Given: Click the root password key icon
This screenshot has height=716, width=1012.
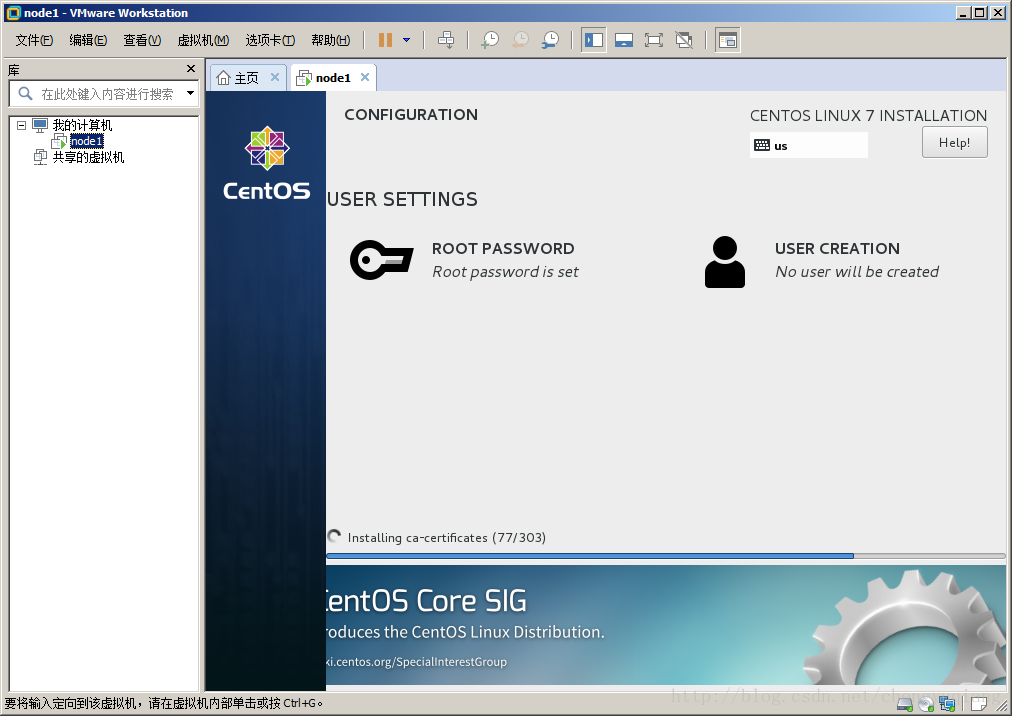Looking at the screenshot, I should point(381,260).
